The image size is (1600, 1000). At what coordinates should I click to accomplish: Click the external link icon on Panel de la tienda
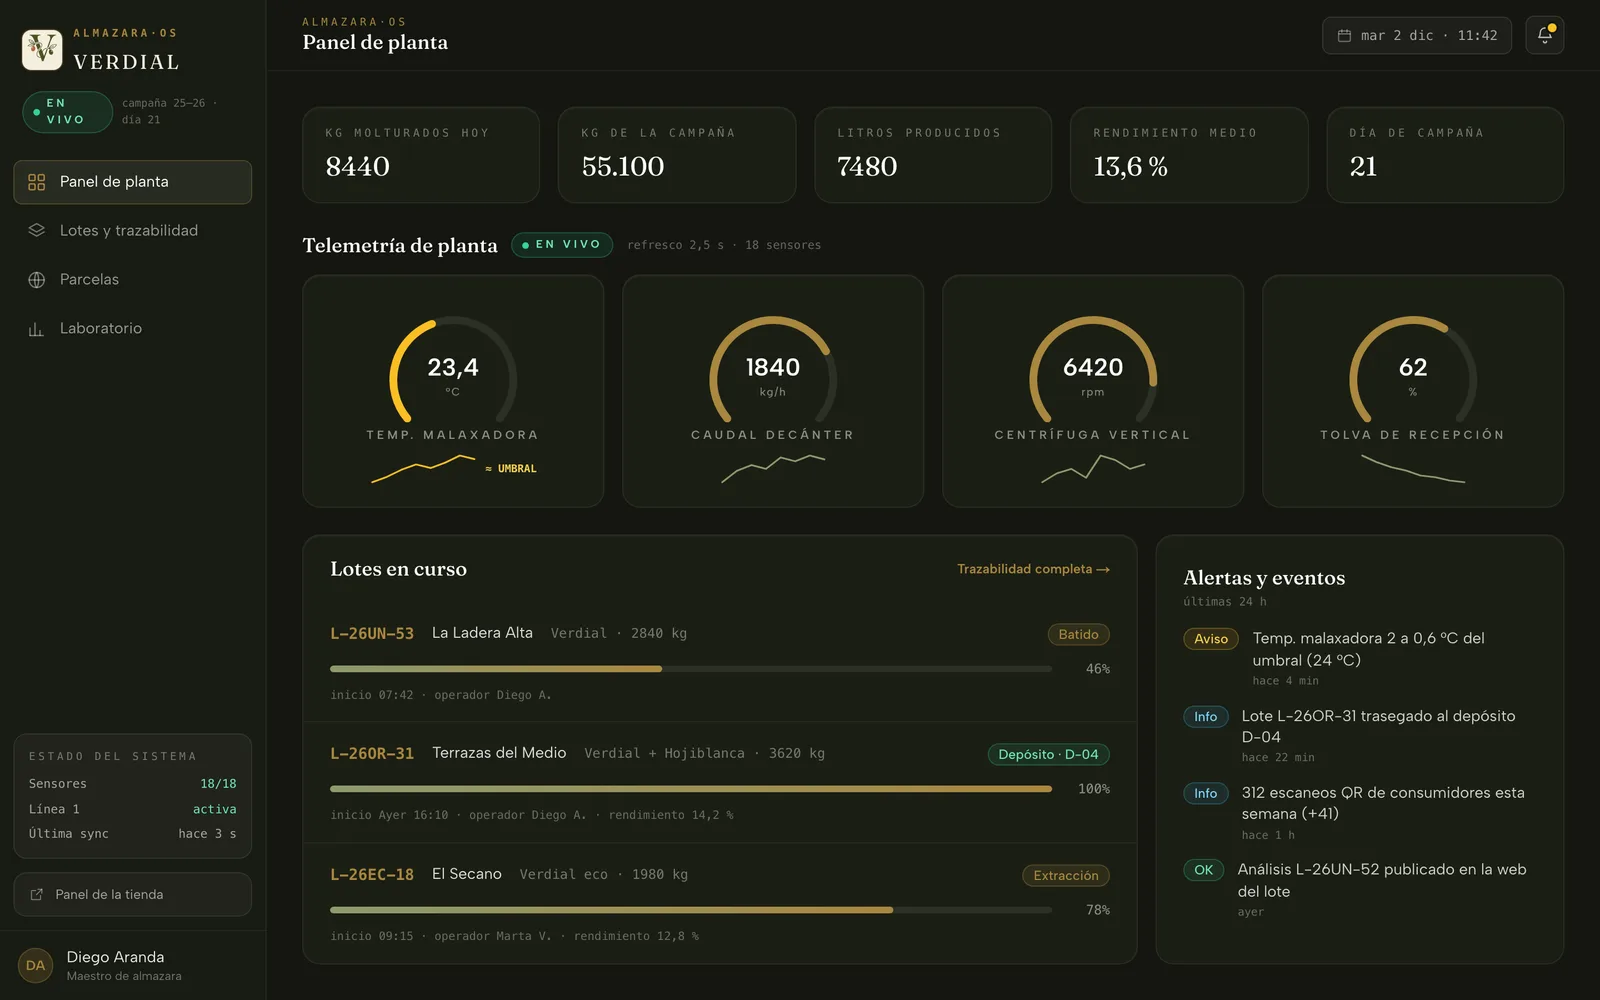[x=37, y=894]
